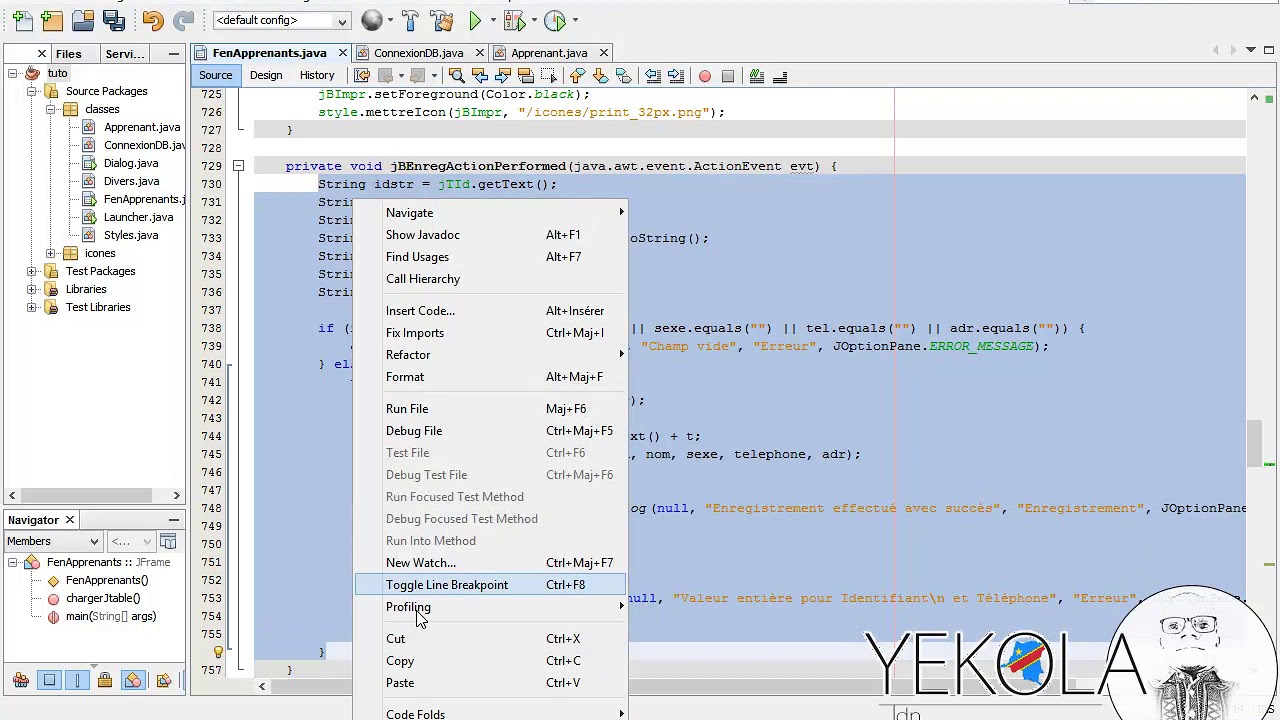
Task: Collapse the tuto project node
Action: (13, 73)
